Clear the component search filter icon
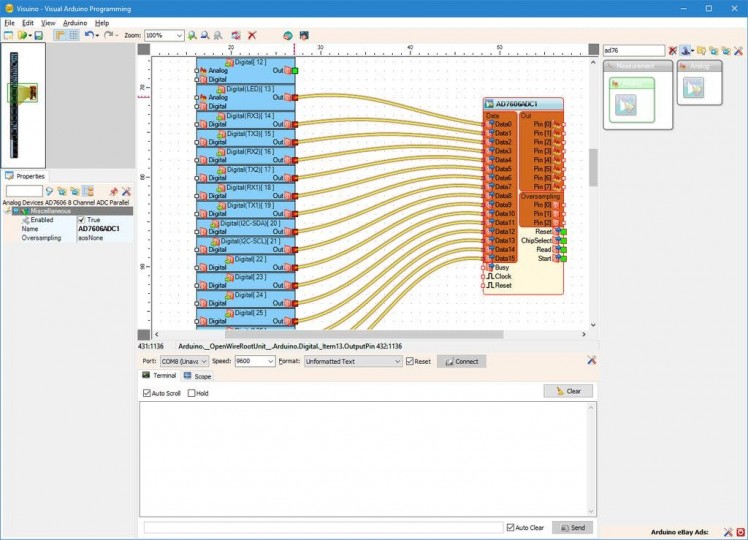This screenshot has width=748, height=540. pos(673,50)
